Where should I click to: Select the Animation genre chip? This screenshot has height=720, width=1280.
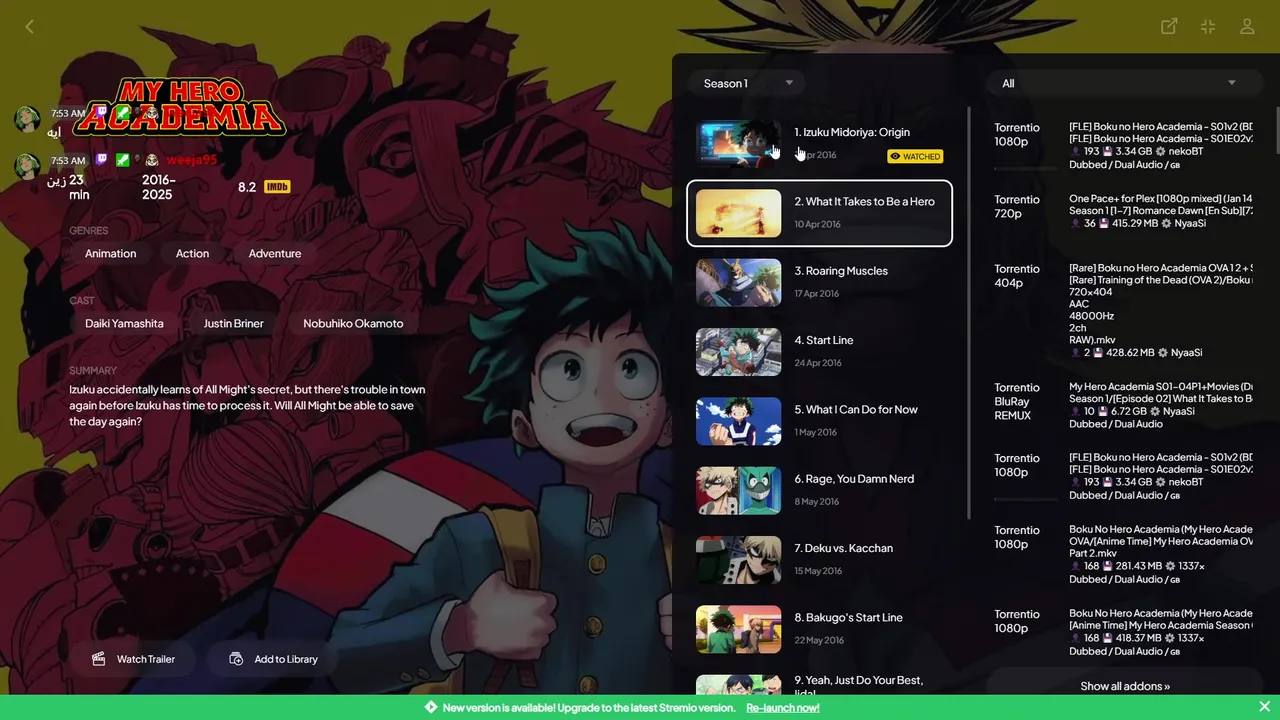pos(110,254)
